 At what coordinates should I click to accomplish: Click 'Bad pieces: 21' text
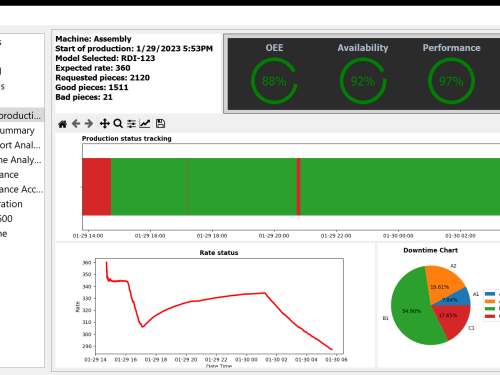(x=84, y=97)
